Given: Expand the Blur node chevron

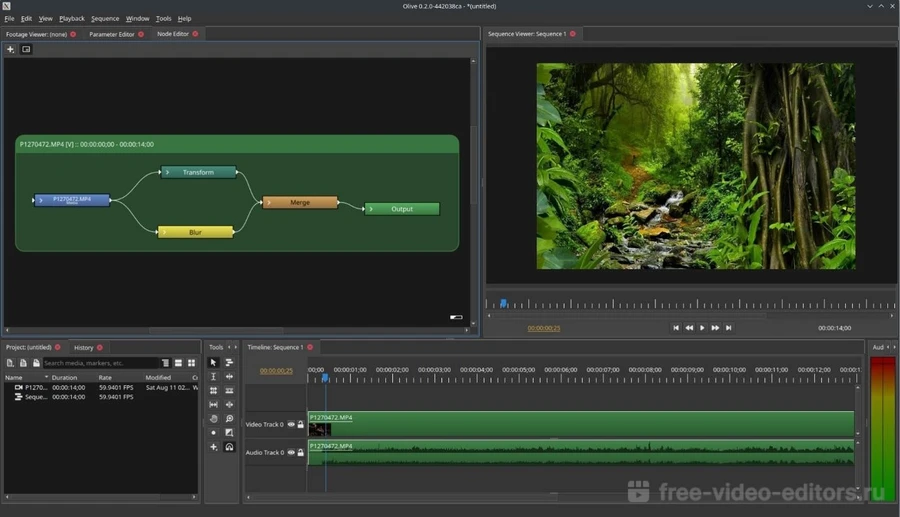Looking at the screenshot, I should pos(165,232).
